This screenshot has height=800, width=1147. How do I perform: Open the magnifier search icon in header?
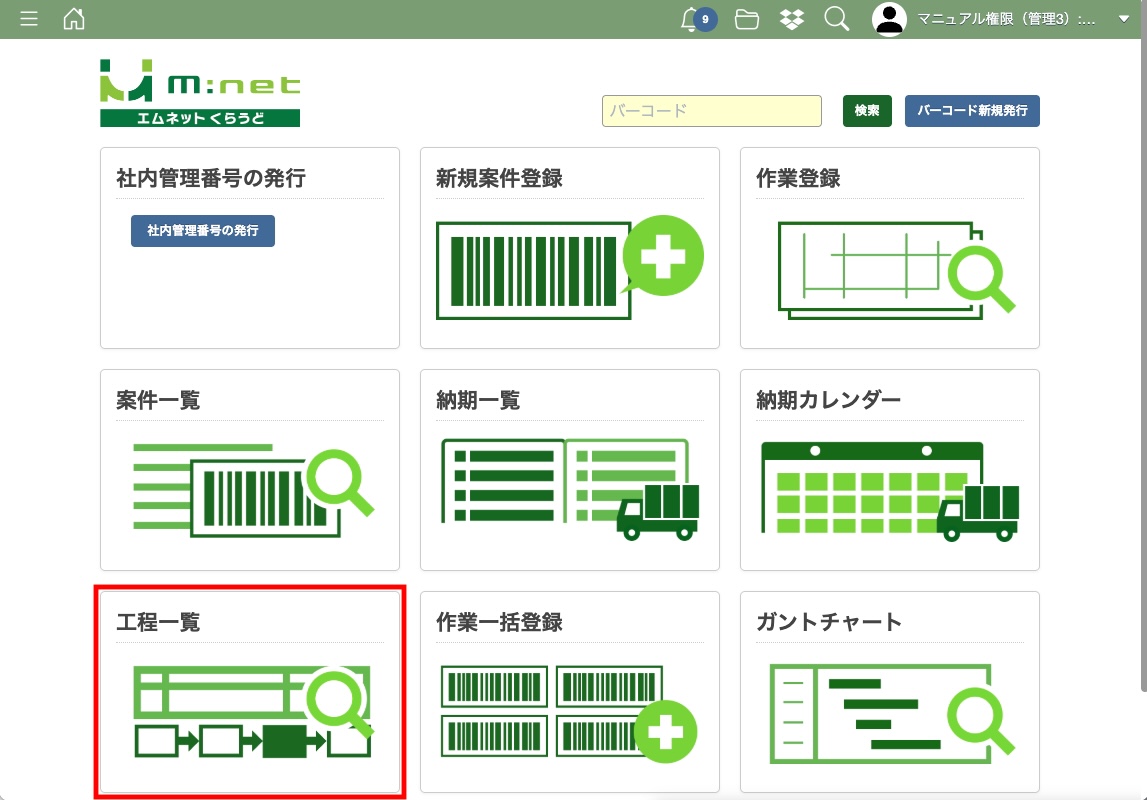(x=837, y=19)
